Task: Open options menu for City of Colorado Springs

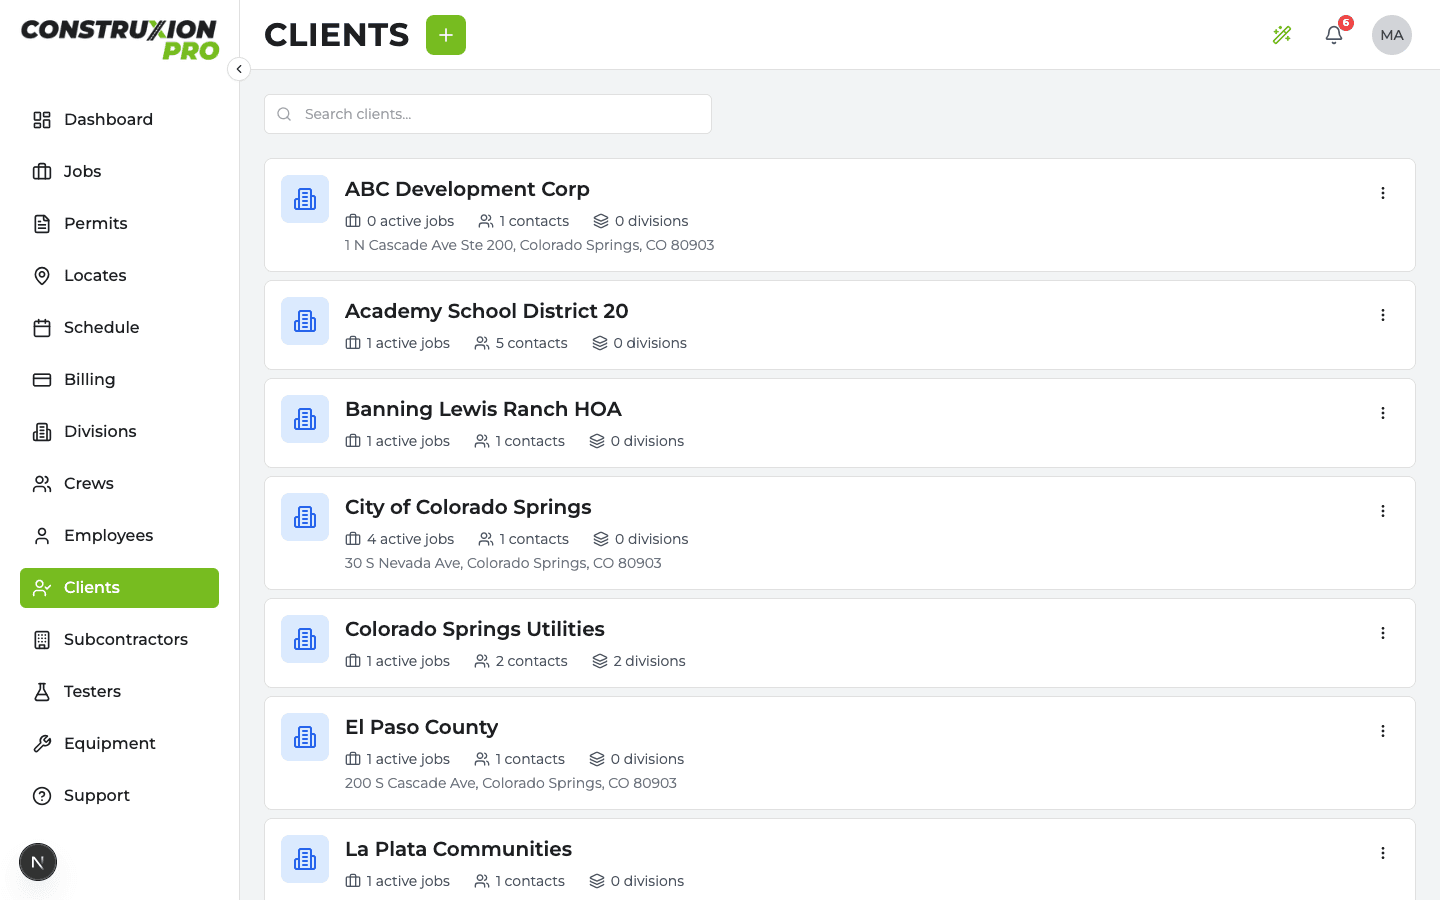Action: 1383,511
